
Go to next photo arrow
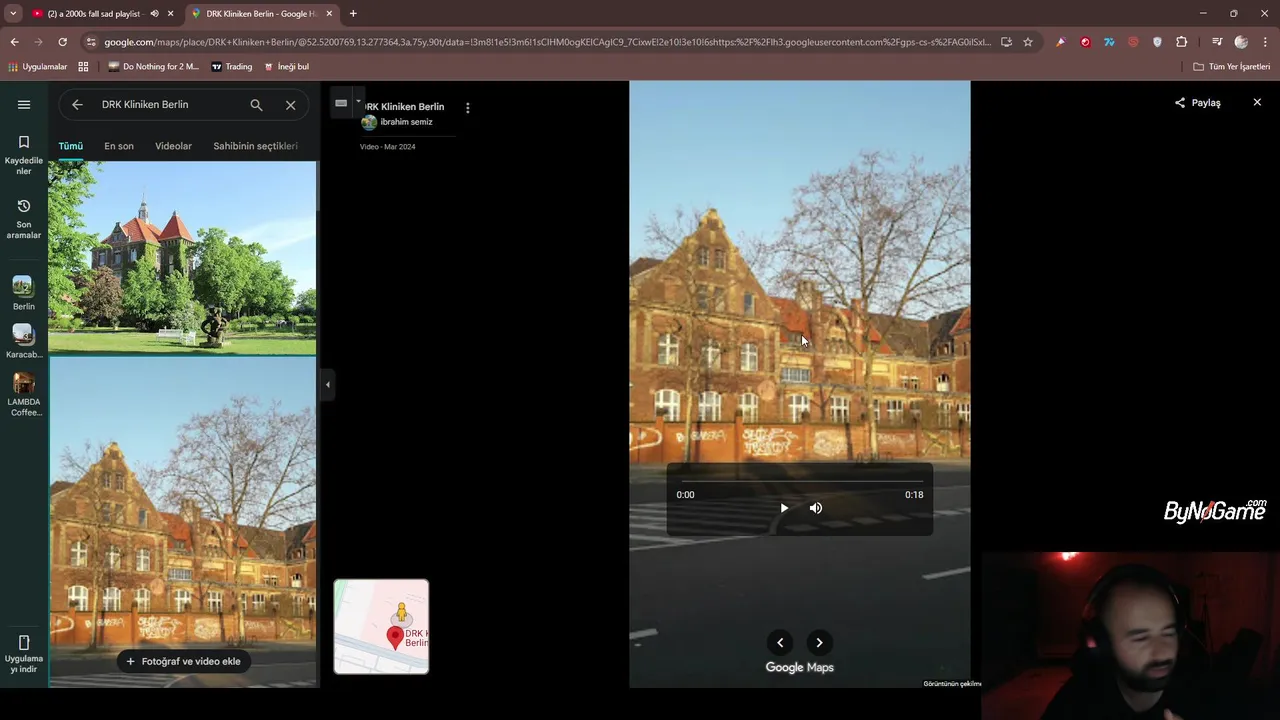click(x=819, y=643)
